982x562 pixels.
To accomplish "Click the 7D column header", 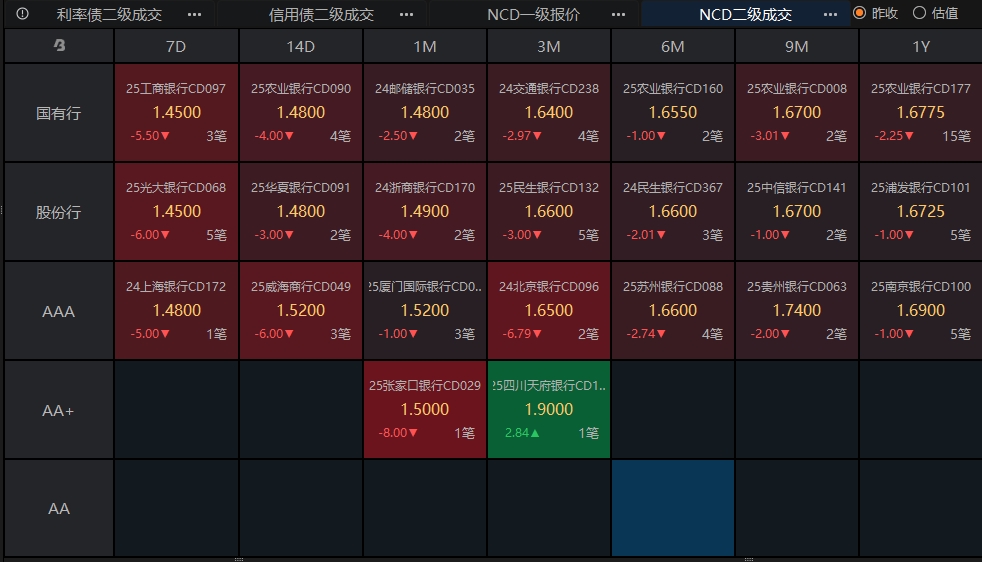I will [176, 46].
